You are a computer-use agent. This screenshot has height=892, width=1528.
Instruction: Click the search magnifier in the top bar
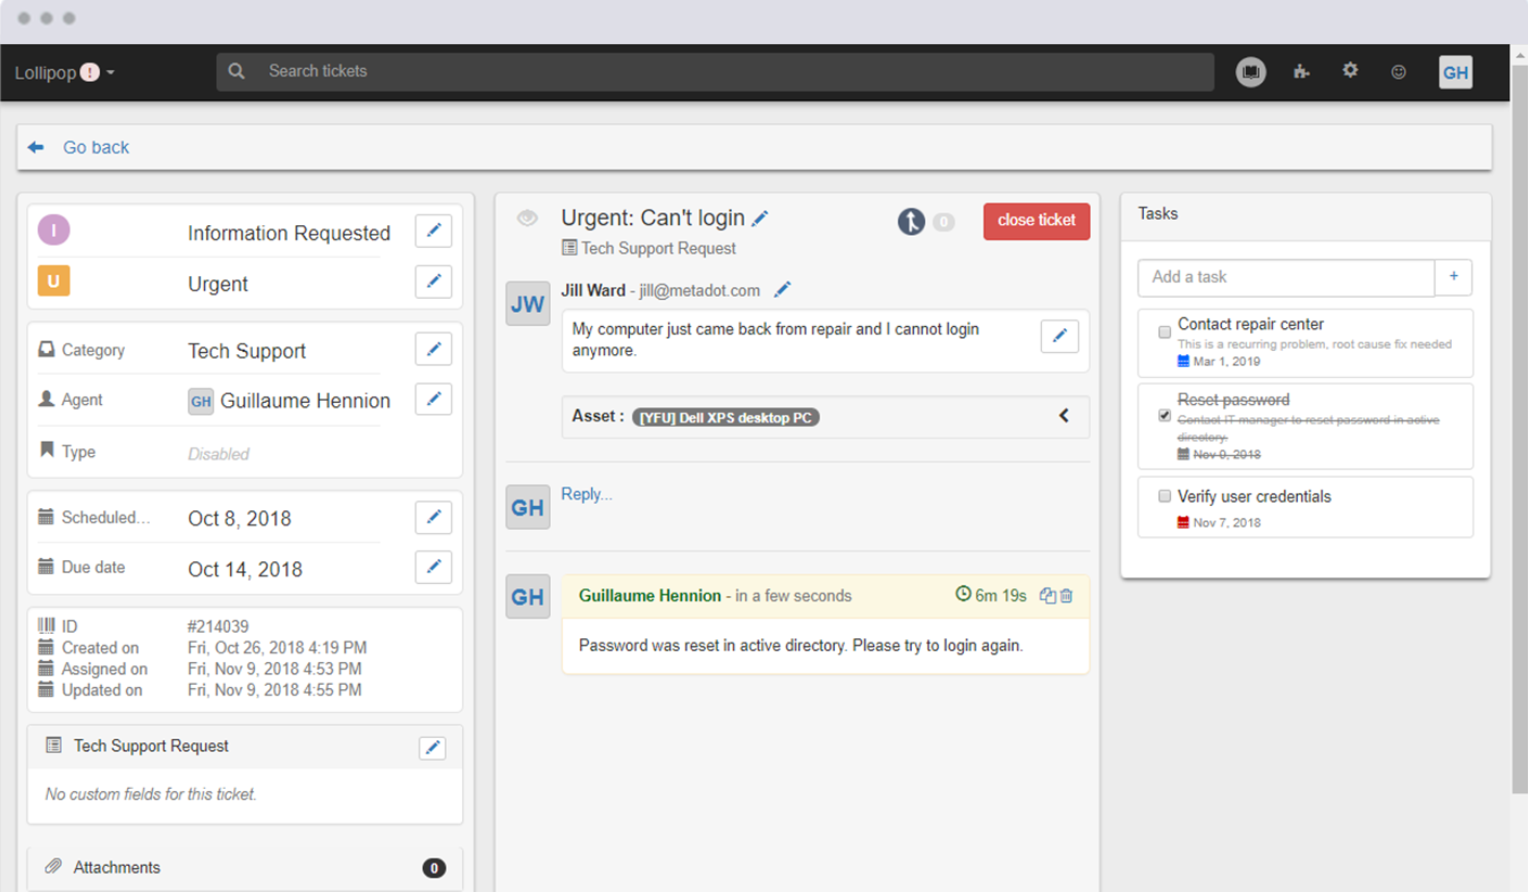click(237, 71)
